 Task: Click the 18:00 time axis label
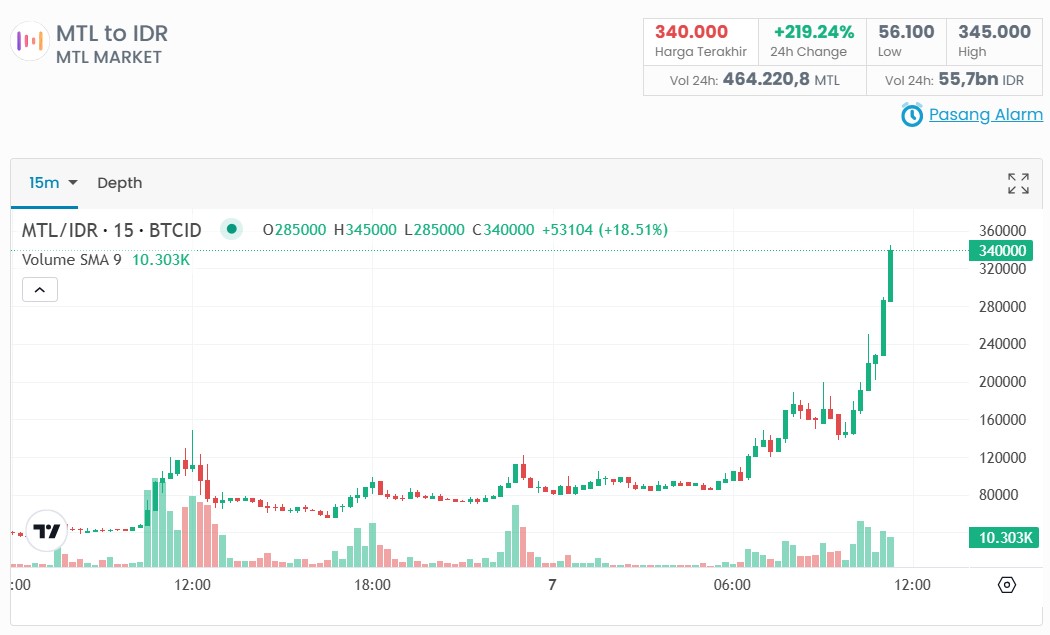372,585
